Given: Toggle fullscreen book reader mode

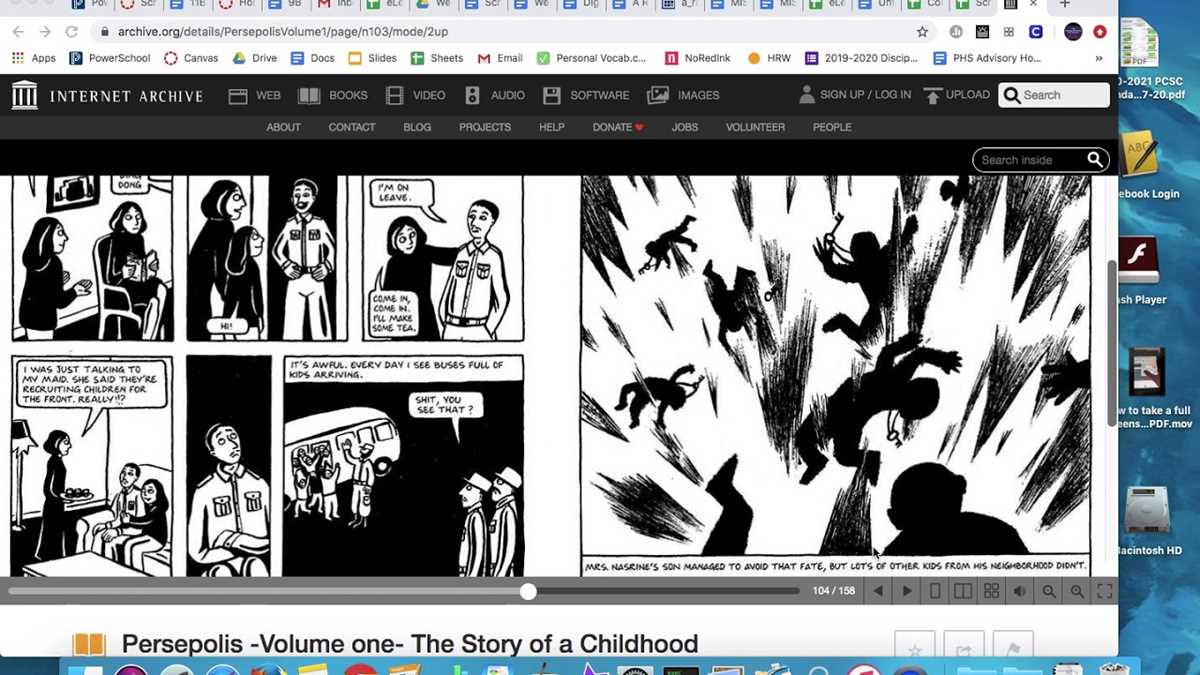Looking at the screenshot, I should [x=1105, y=591].
